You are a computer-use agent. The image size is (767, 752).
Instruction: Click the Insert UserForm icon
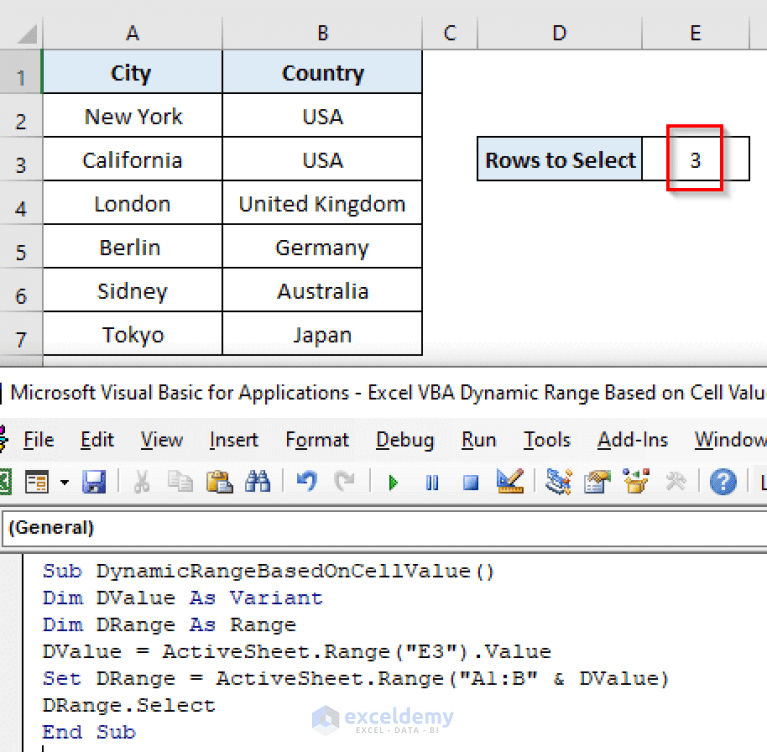tap(37, 482)
